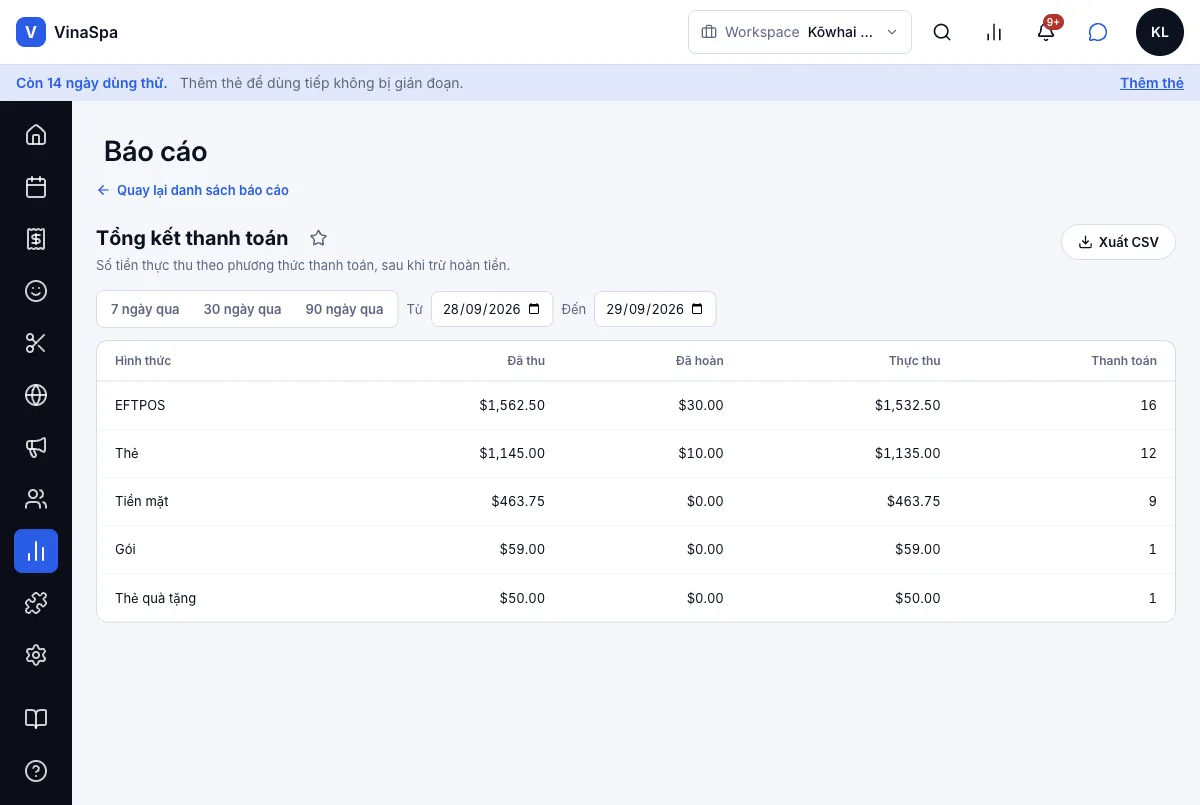
Task: Open the receipt/sales icon in sidebar
Action: pyautogui.click(x=36, y=239)
